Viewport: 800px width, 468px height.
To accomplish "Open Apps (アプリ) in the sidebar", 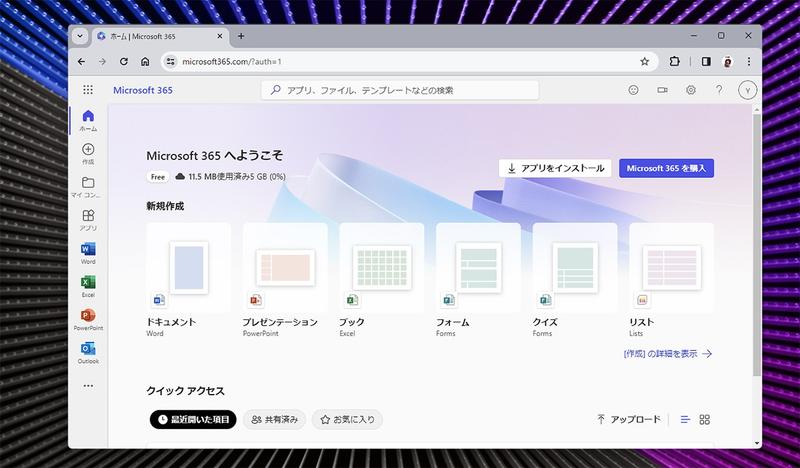I will tap(88, 220).
